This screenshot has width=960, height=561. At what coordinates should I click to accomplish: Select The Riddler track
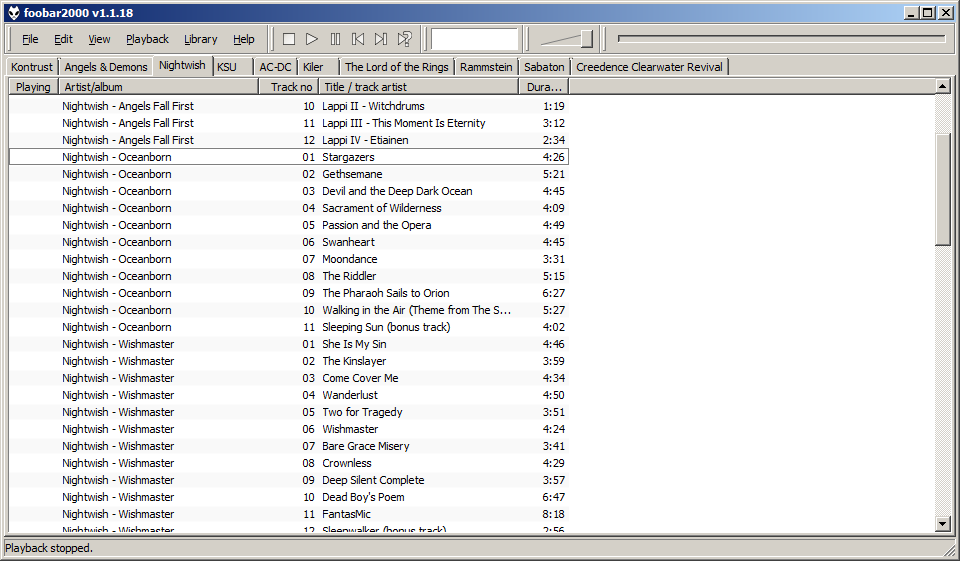pyautogui.click(x=289, y=276)
